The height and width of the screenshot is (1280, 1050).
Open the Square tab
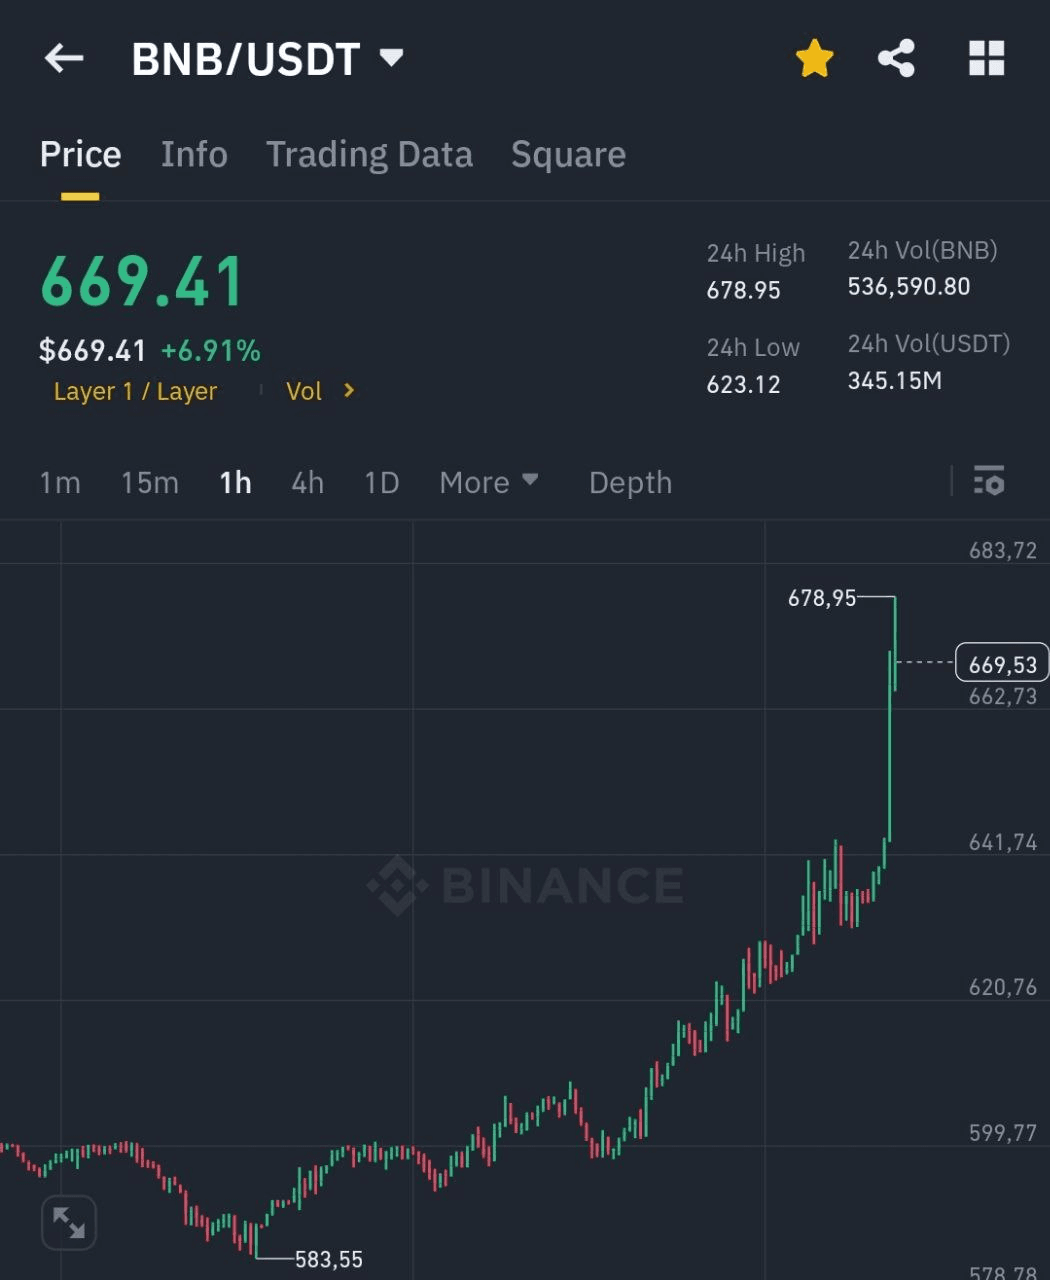(x=568, y=155)
